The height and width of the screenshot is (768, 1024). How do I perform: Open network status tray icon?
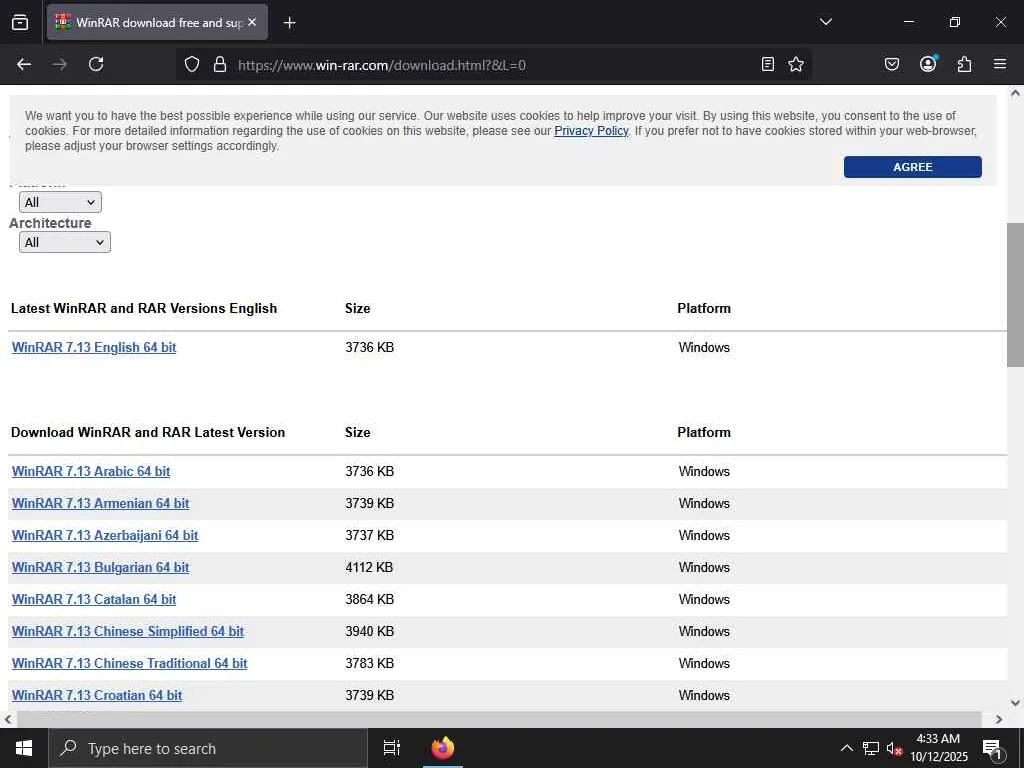871,748
